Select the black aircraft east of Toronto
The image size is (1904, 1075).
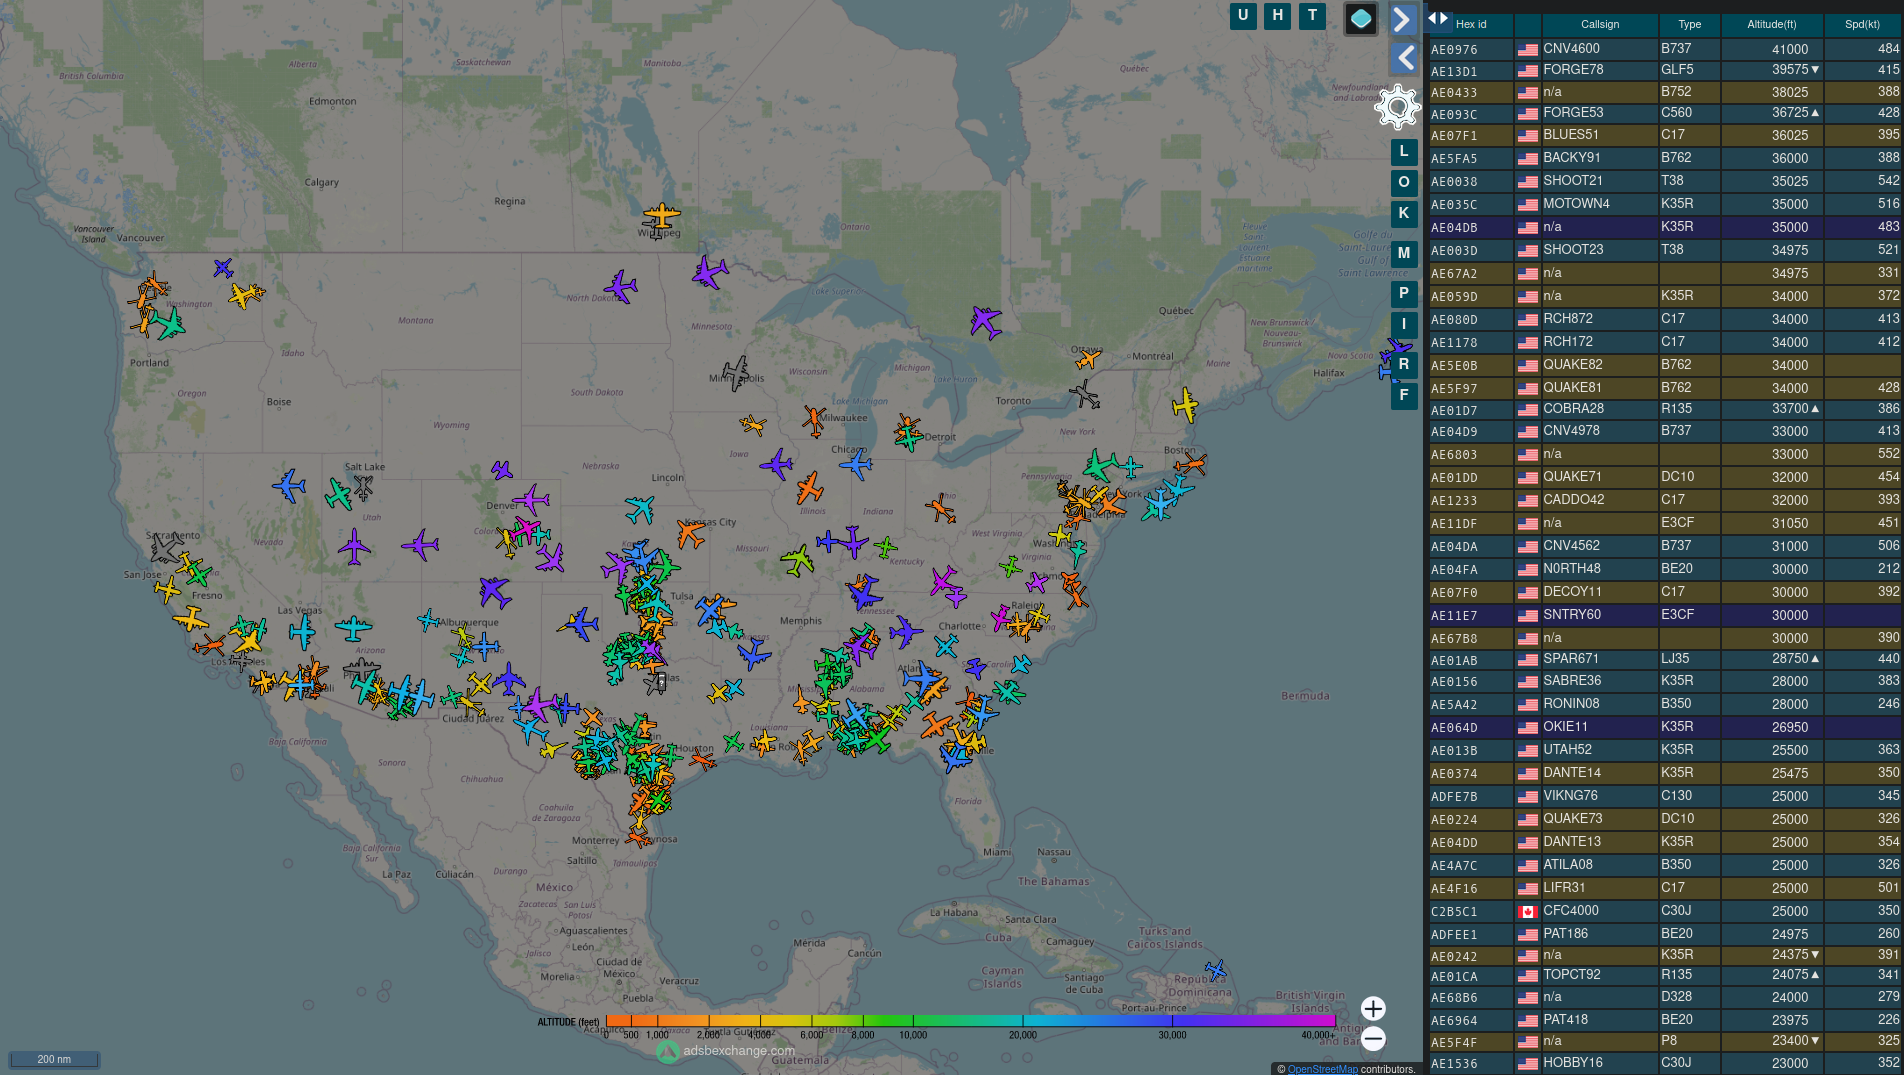1084,394
